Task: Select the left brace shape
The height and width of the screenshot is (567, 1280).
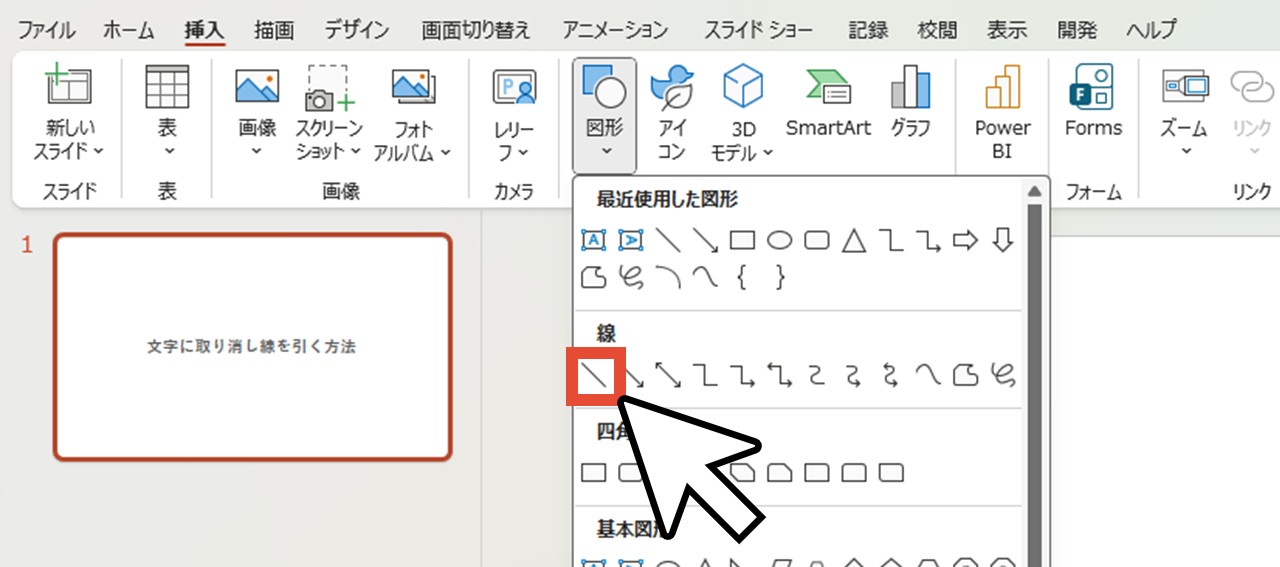Action: (x=742, y=278)
